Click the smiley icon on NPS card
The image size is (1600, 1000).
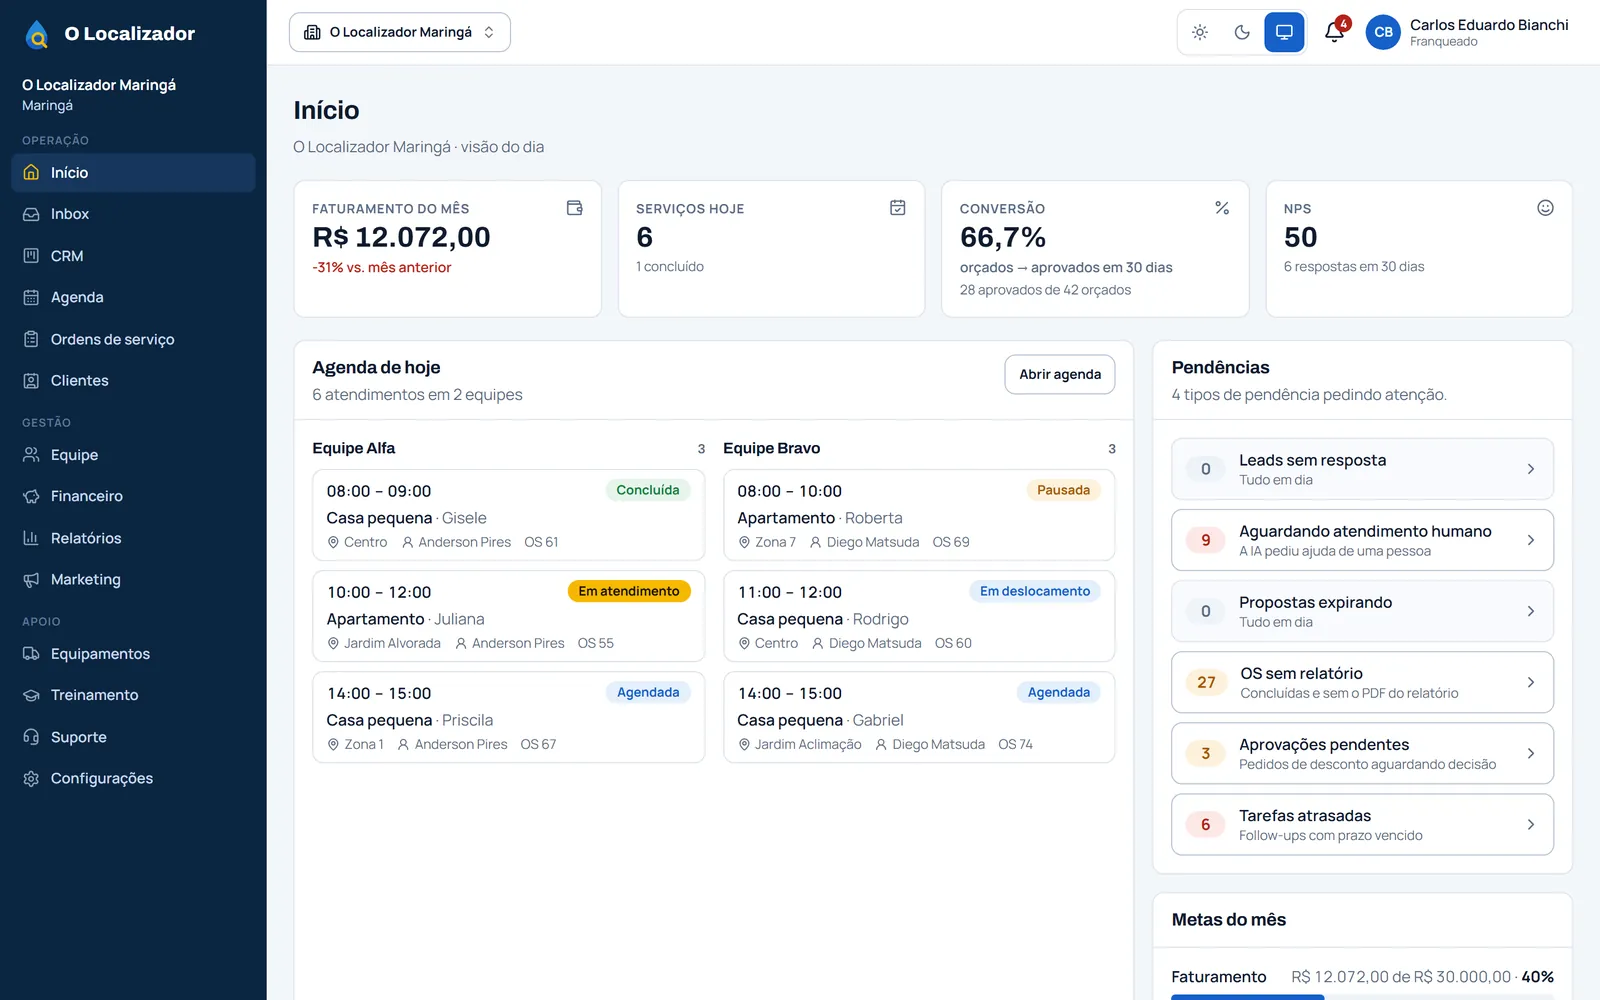(x=1545, y=208)
